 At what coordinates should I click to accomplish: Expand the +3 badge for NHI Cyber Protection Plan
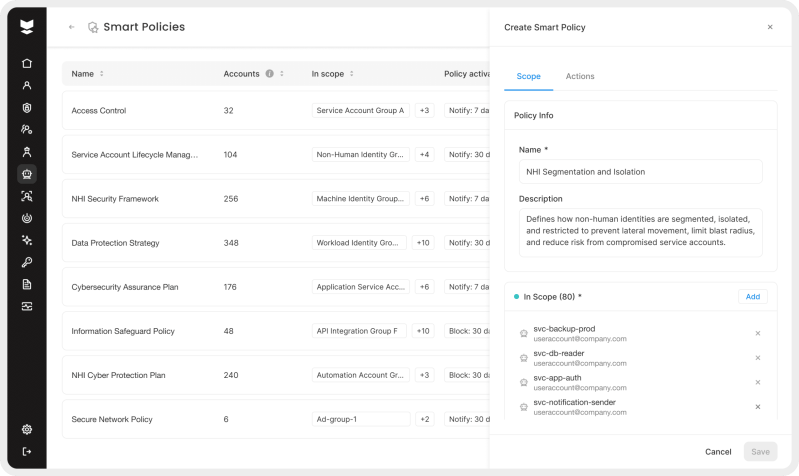424,375
